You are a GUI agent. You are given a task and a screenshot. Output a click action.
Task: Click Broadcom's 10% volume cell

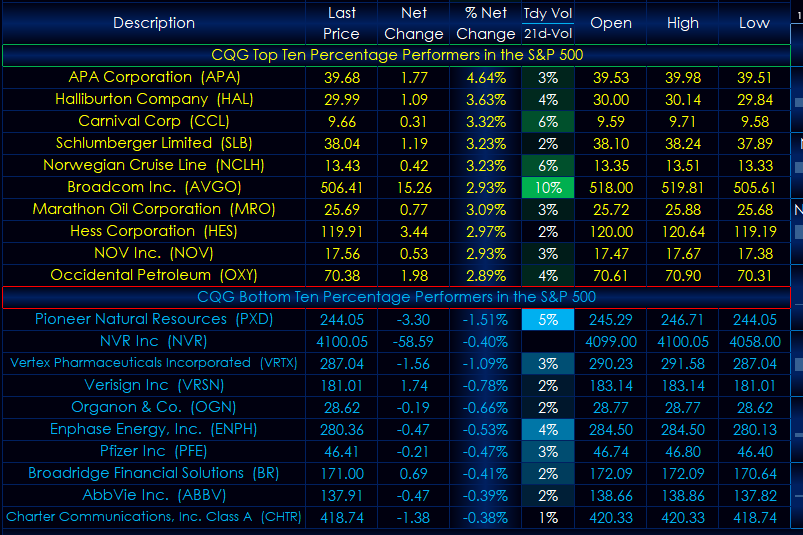click(548, 188)
